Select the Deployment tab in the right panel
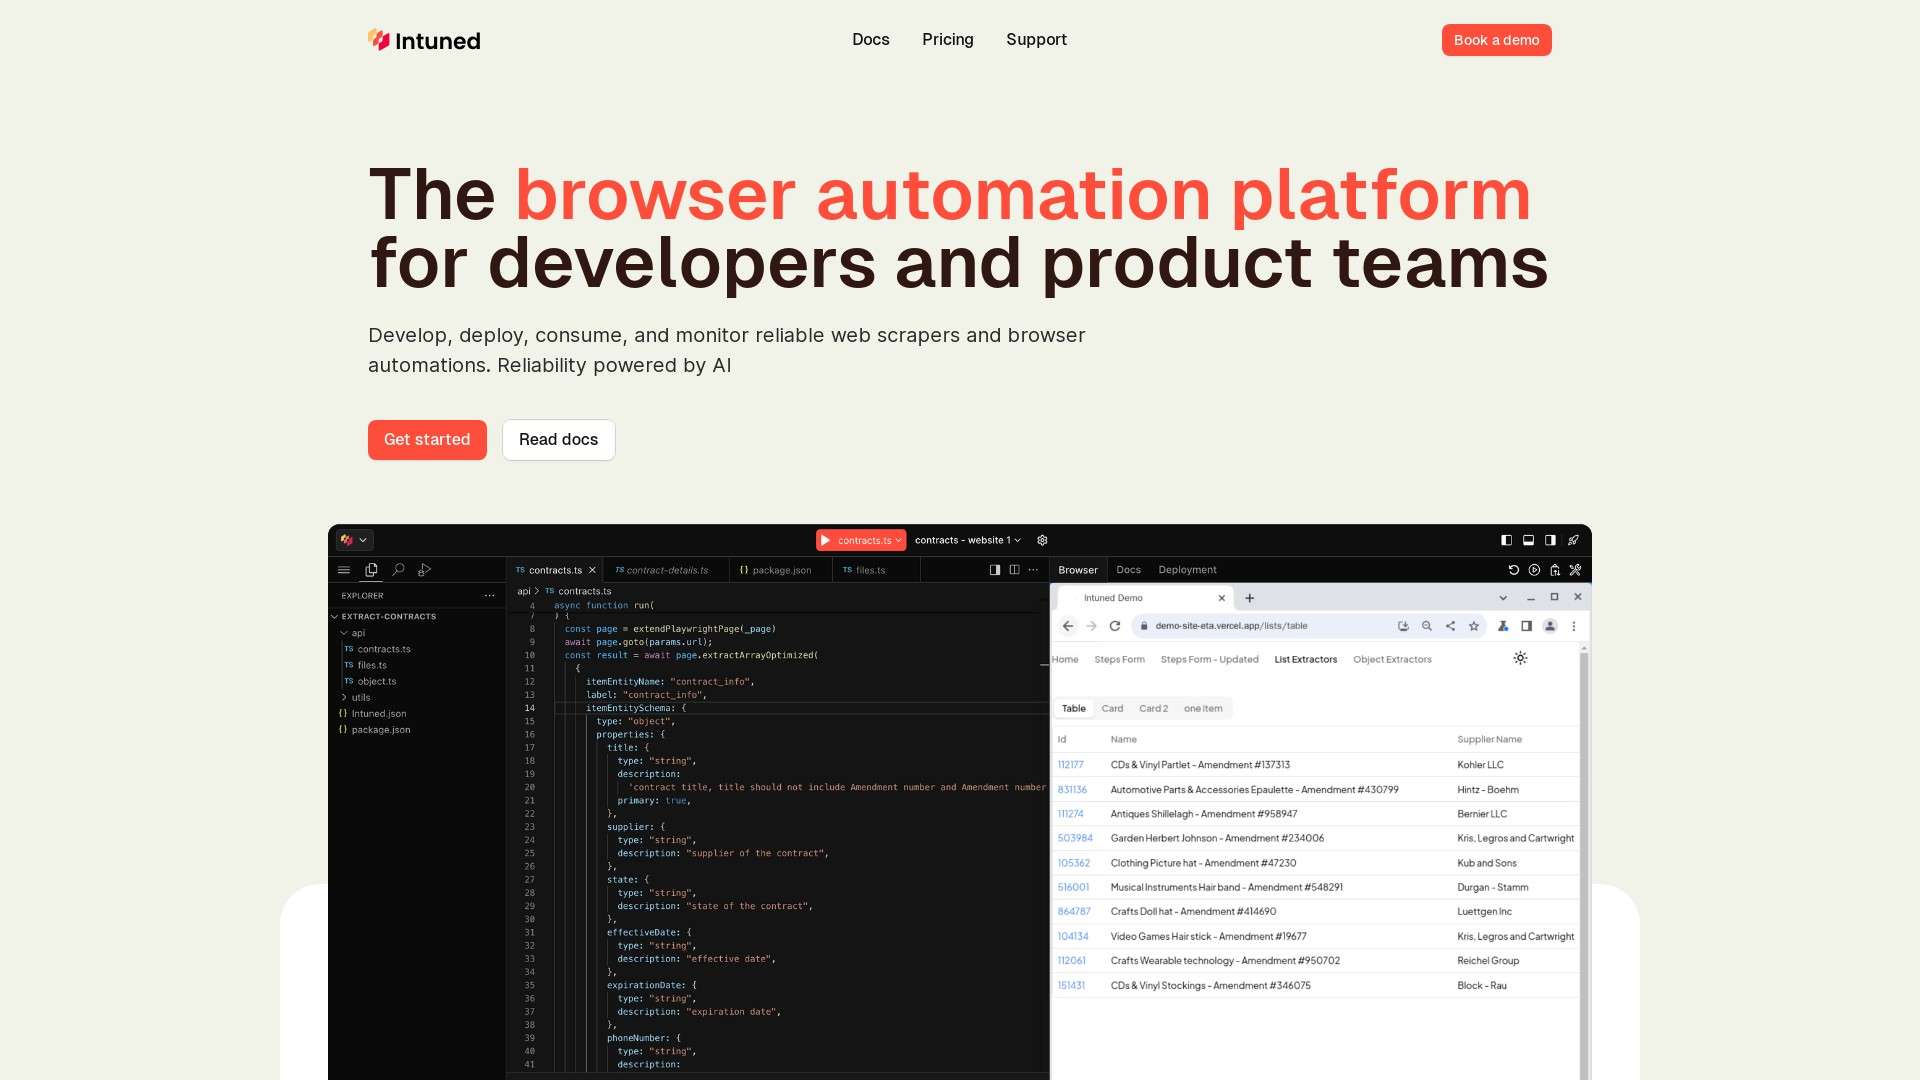 pos(1188,570)
